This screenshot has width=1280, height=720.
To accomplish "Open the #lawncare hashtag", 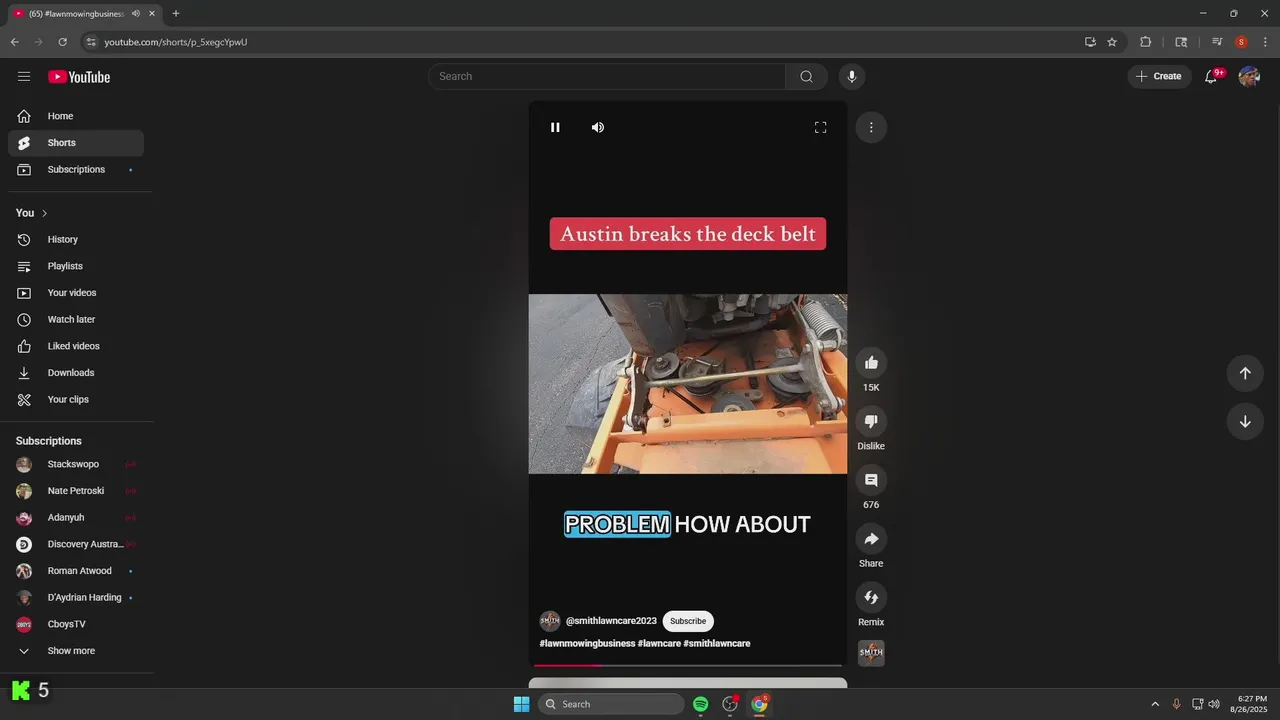I will pos(659,644).
